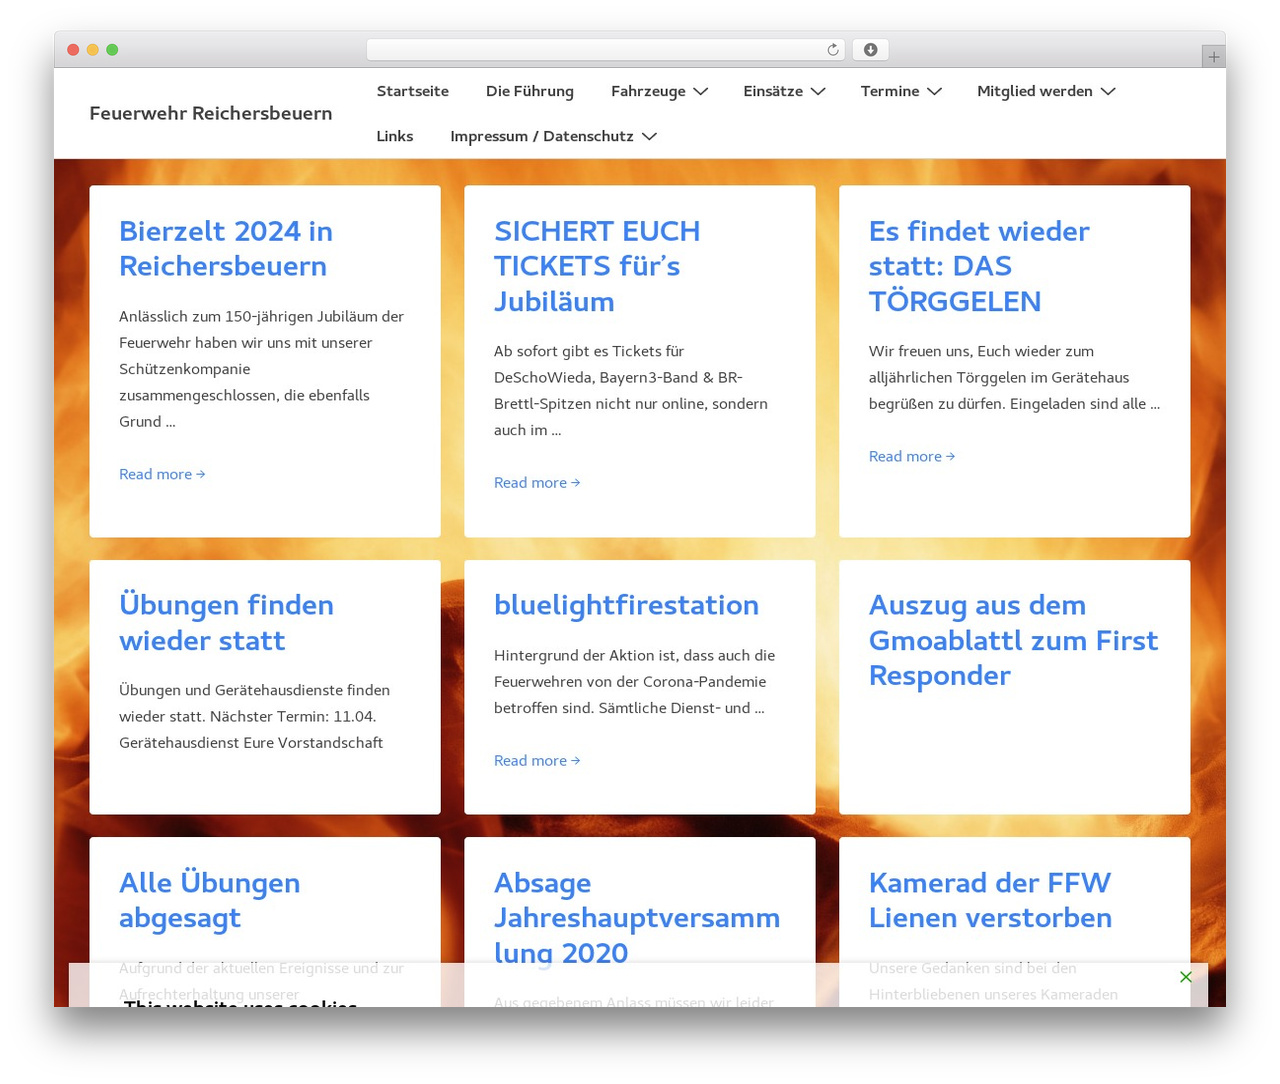The image size is (1280, 1084).
Task: Read more about the Törggelen event
Action: [912, 456]
